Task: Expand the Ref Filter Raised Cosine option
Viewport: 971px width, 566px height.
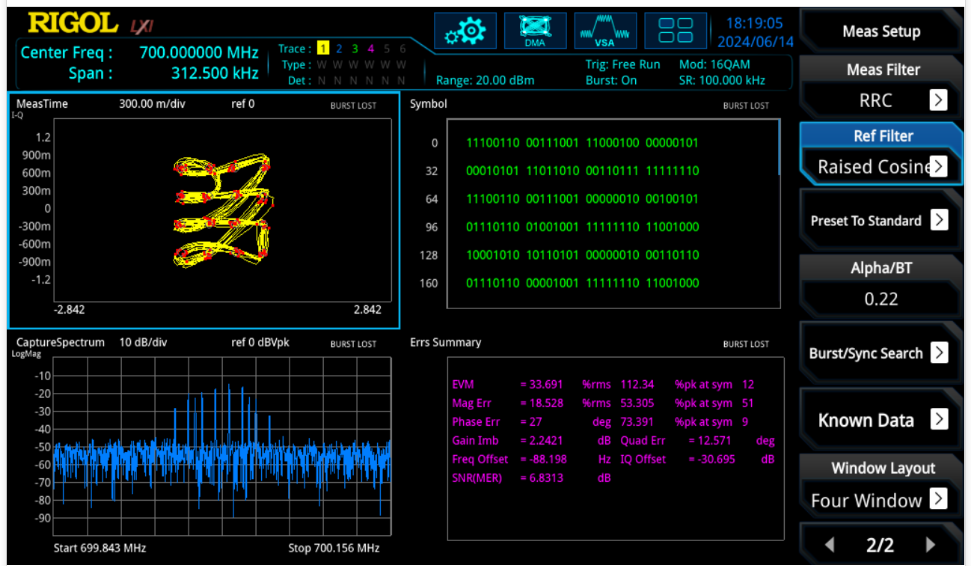Action: [x=938, y=167]
